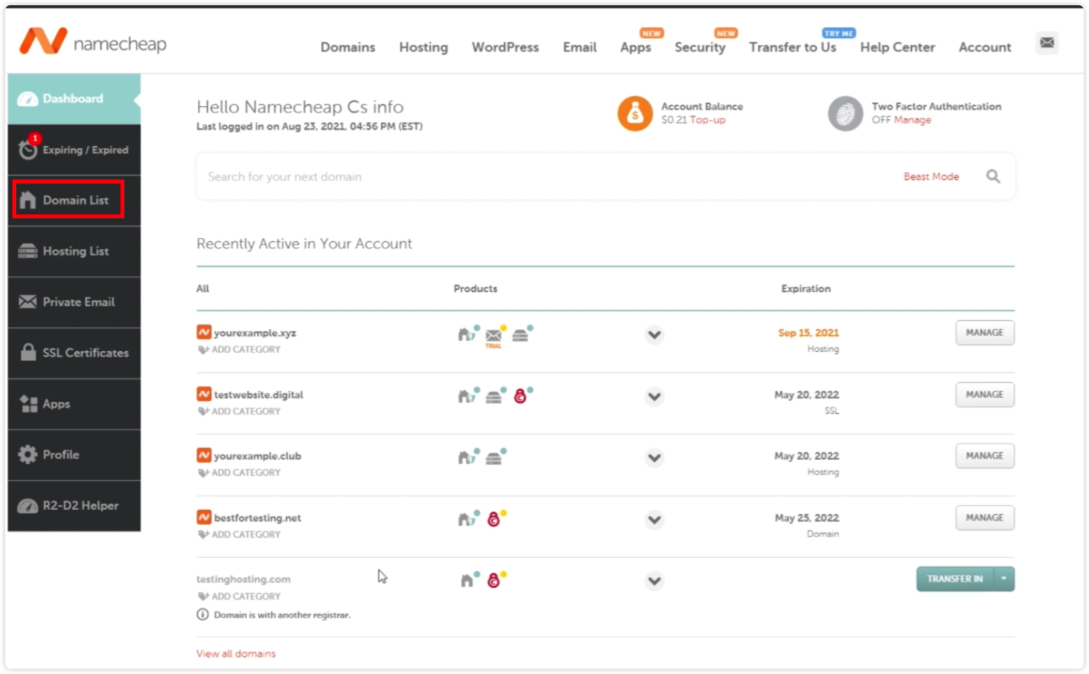This screenshot has height=674, width=1089.
Task: Click the Manage link for Two Factor Authentication
Action: click(912, 120)
